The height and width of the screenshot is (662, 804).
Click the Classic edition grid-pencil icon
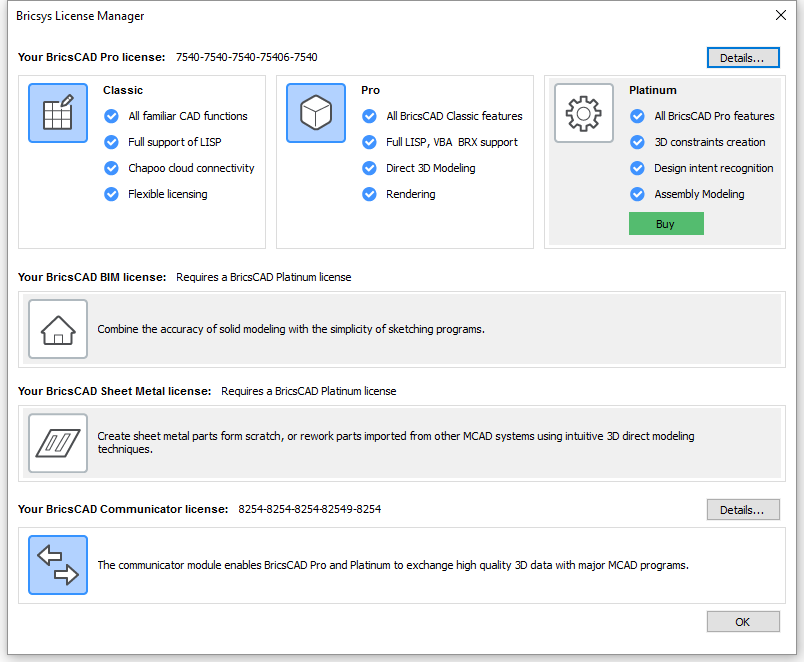pos(58,113)
